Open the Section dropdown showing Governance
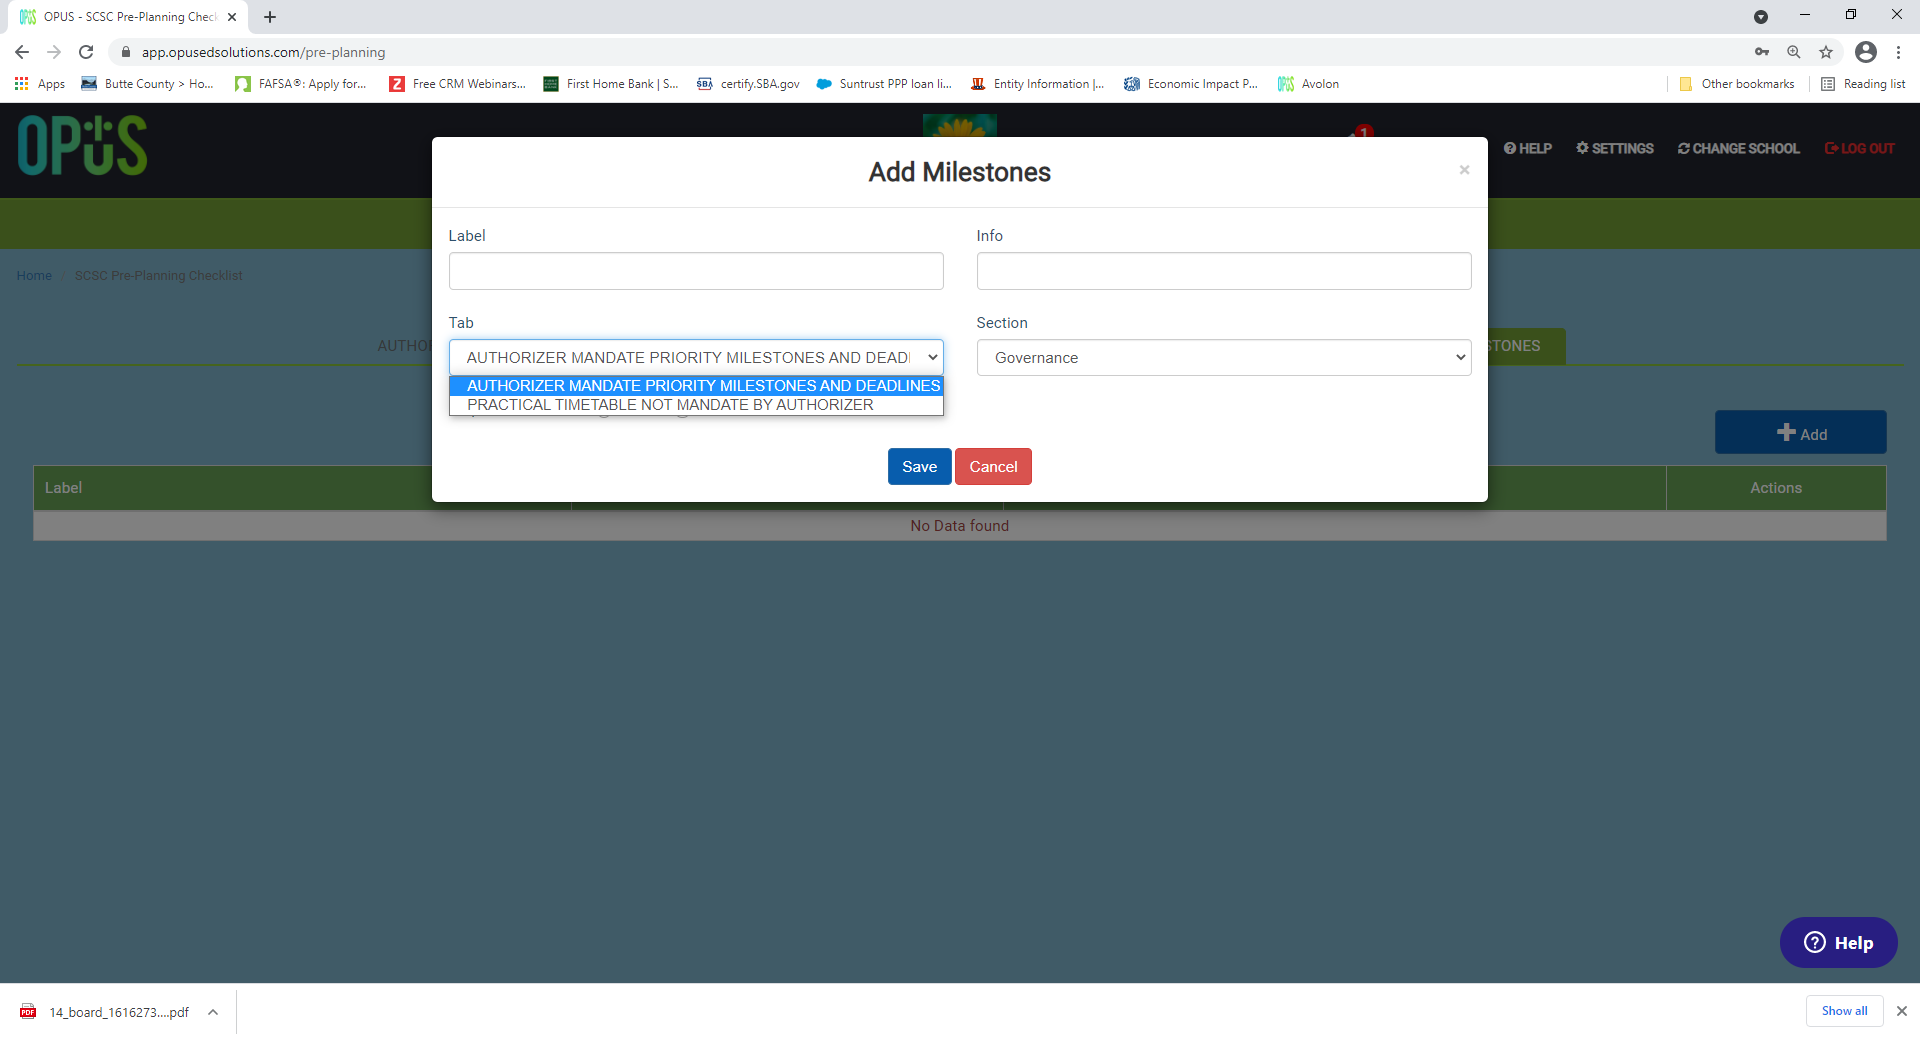This screenshot has width=1920, height=1040. coord(1224,358)
